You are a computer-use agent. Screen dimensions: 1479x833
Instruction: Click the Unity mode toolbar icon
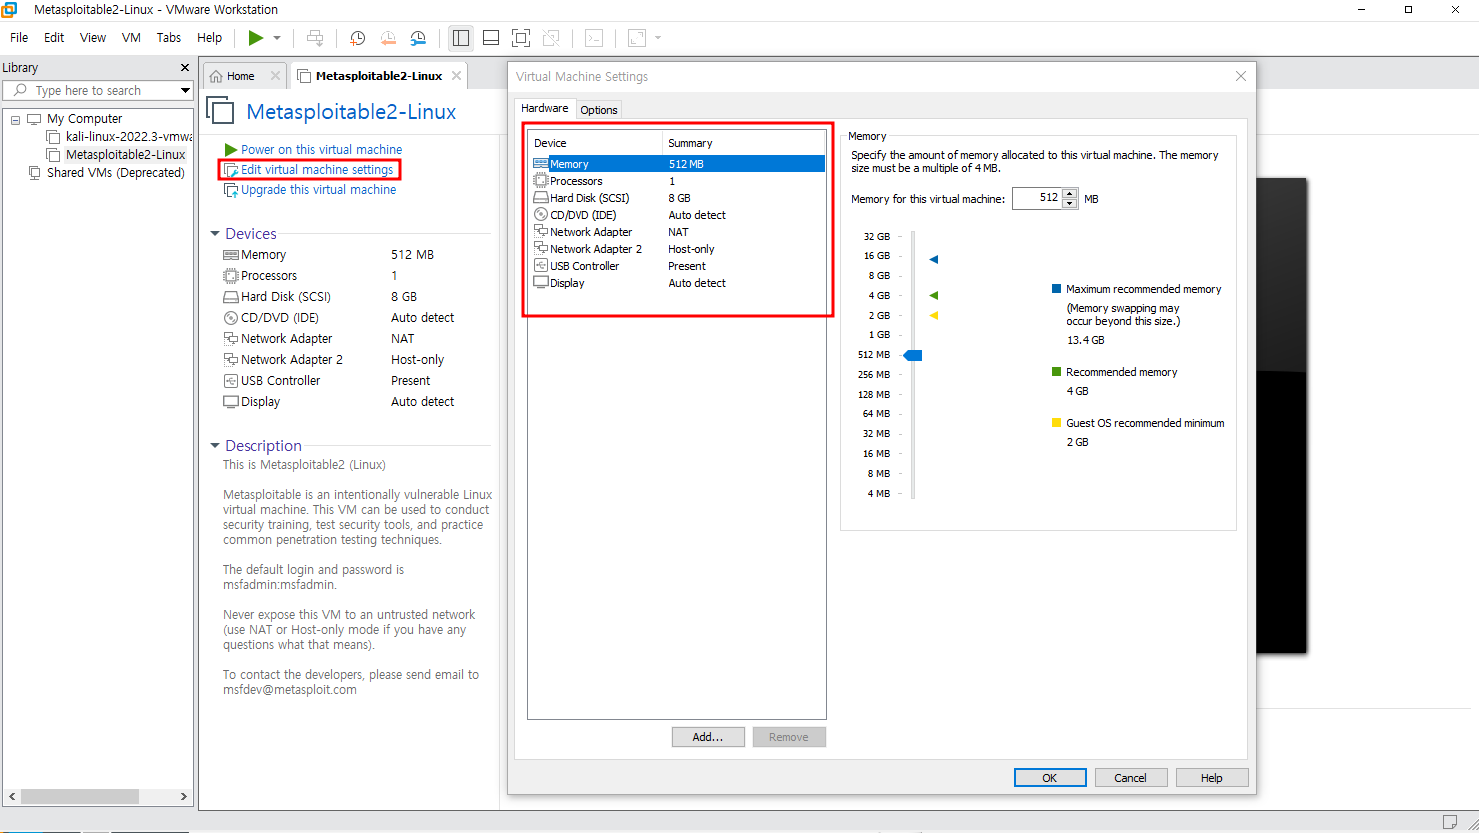pos(551,38)
